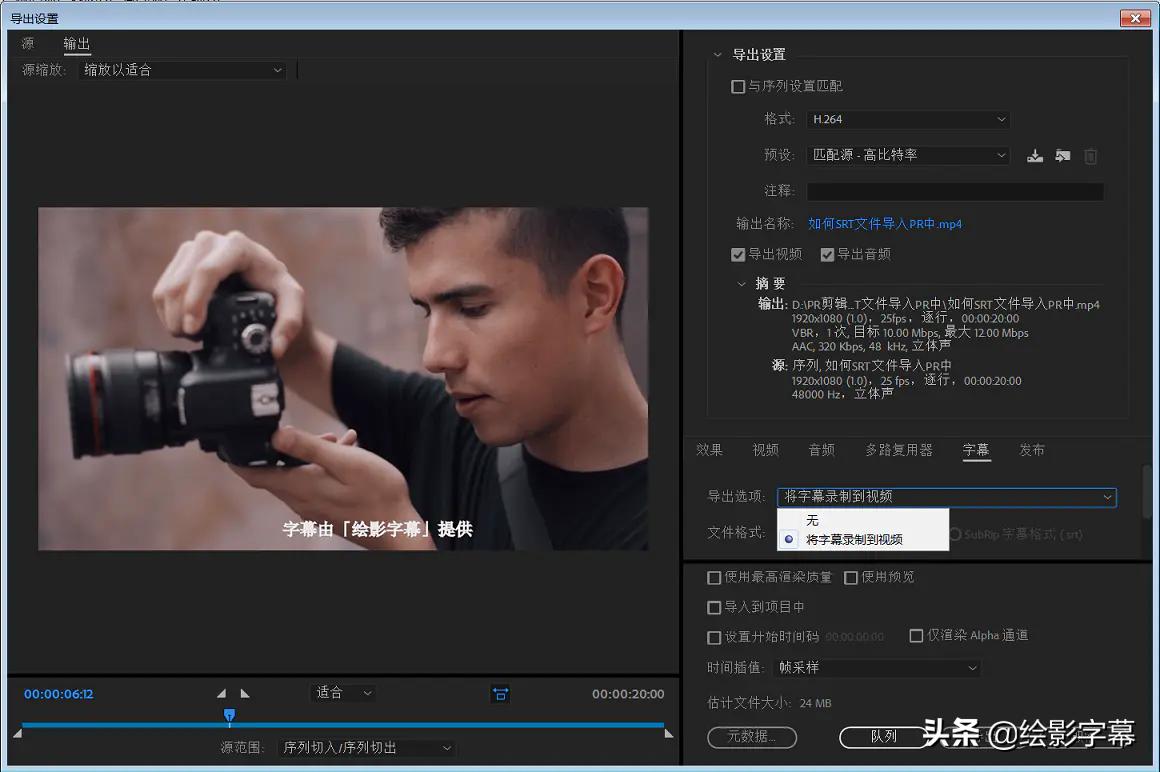Select 将字幕录制到视频 radio option

[x=790, y=539]
